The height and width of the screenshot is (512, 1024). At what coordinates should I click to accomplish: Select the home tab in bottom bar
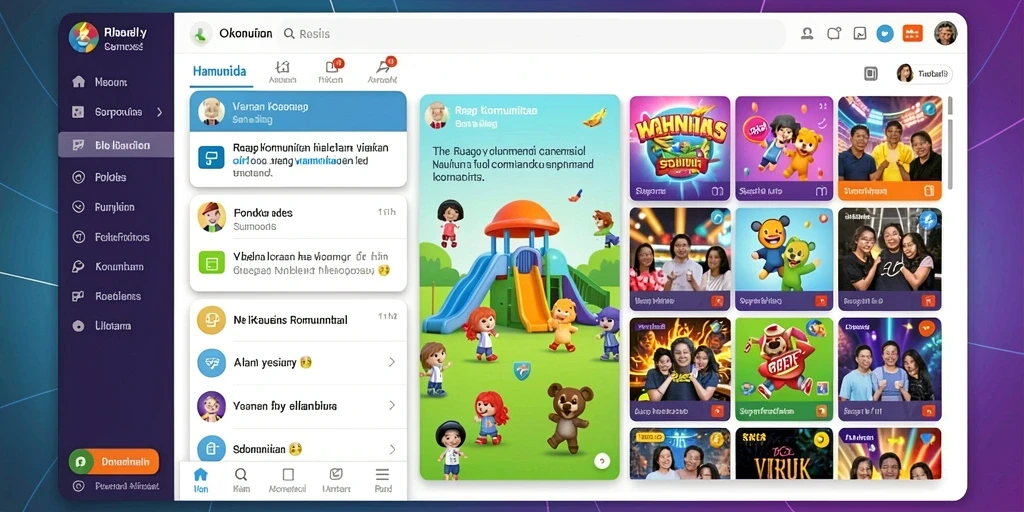201,480
